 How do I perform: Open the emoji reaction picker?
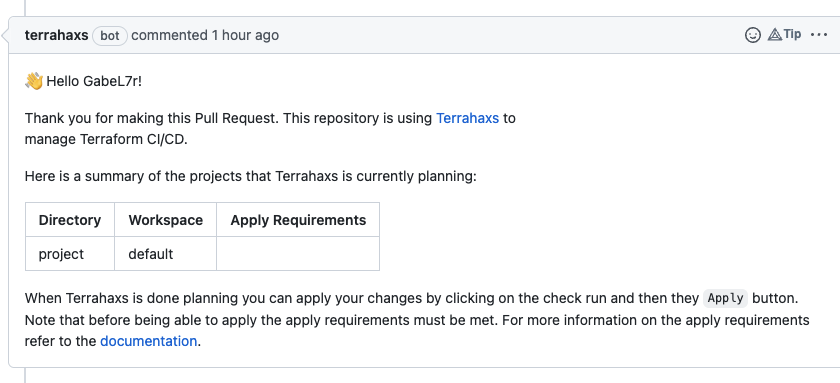[x=753, y=35]
